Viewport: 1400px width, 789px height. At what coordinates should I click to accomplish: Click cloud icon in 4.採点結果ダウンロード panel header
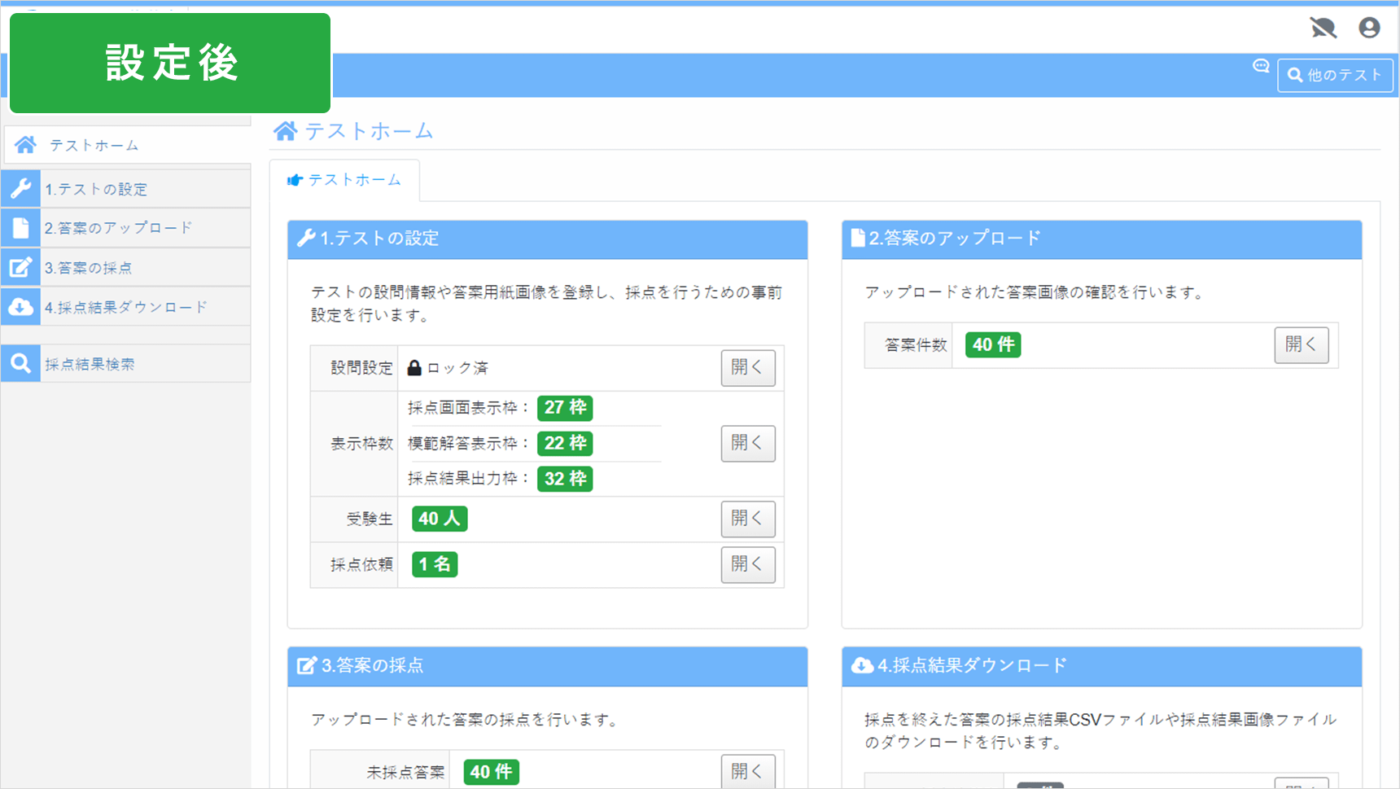click(861, 665)
